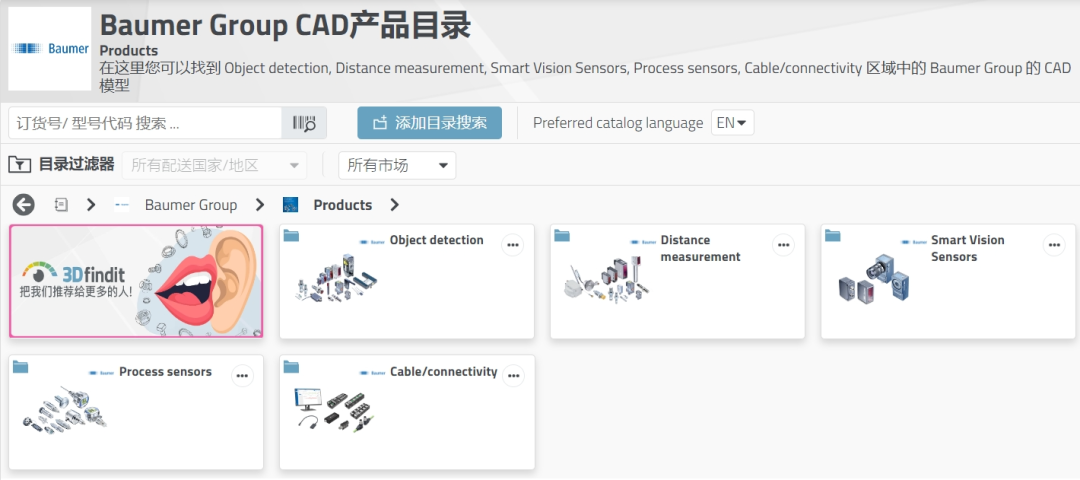
Task: Click the 添加目录搜索 button
Action: [x=429, y=123]
